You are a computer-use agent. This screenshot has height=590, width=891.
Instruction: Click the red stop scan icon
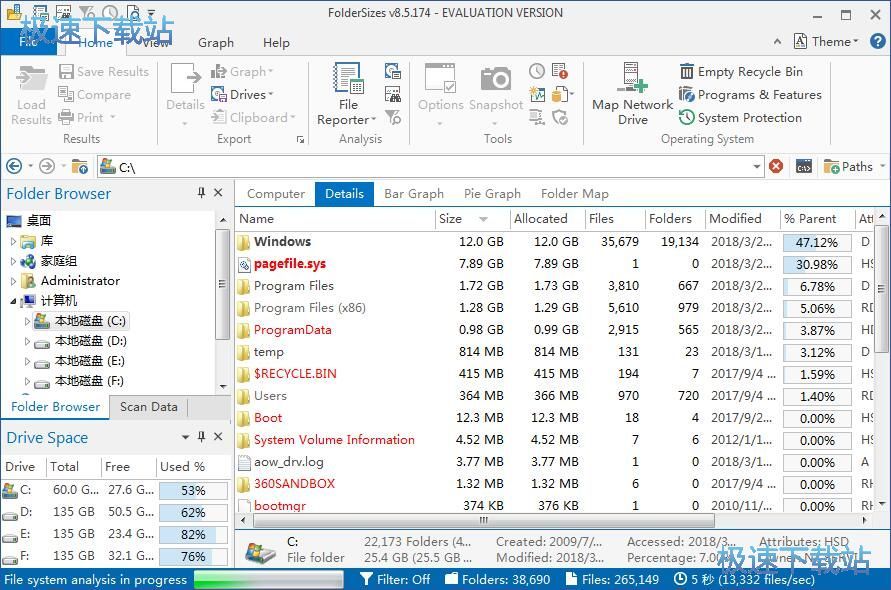coord(776,167)
